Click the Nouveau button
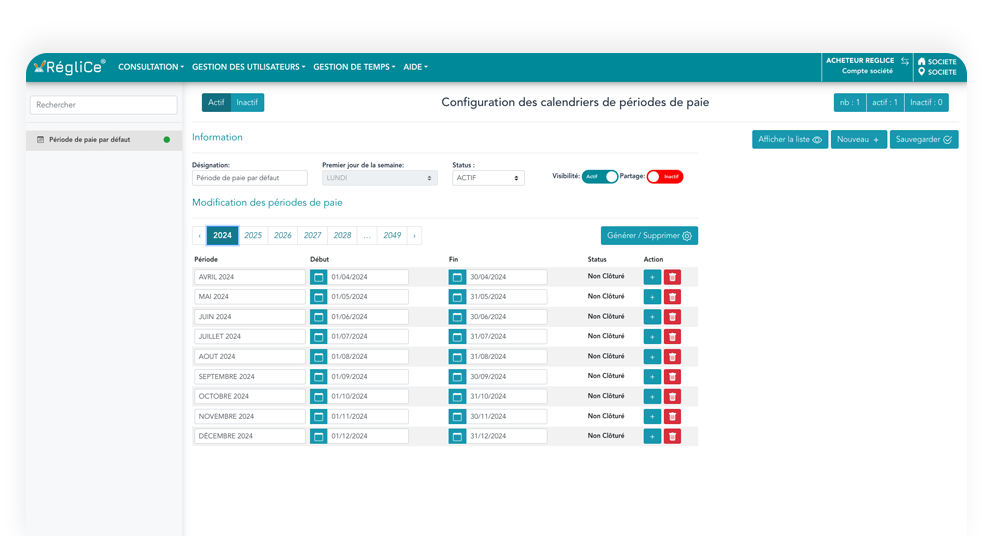This screenshot has height=536, width=1000. point(858,139)
